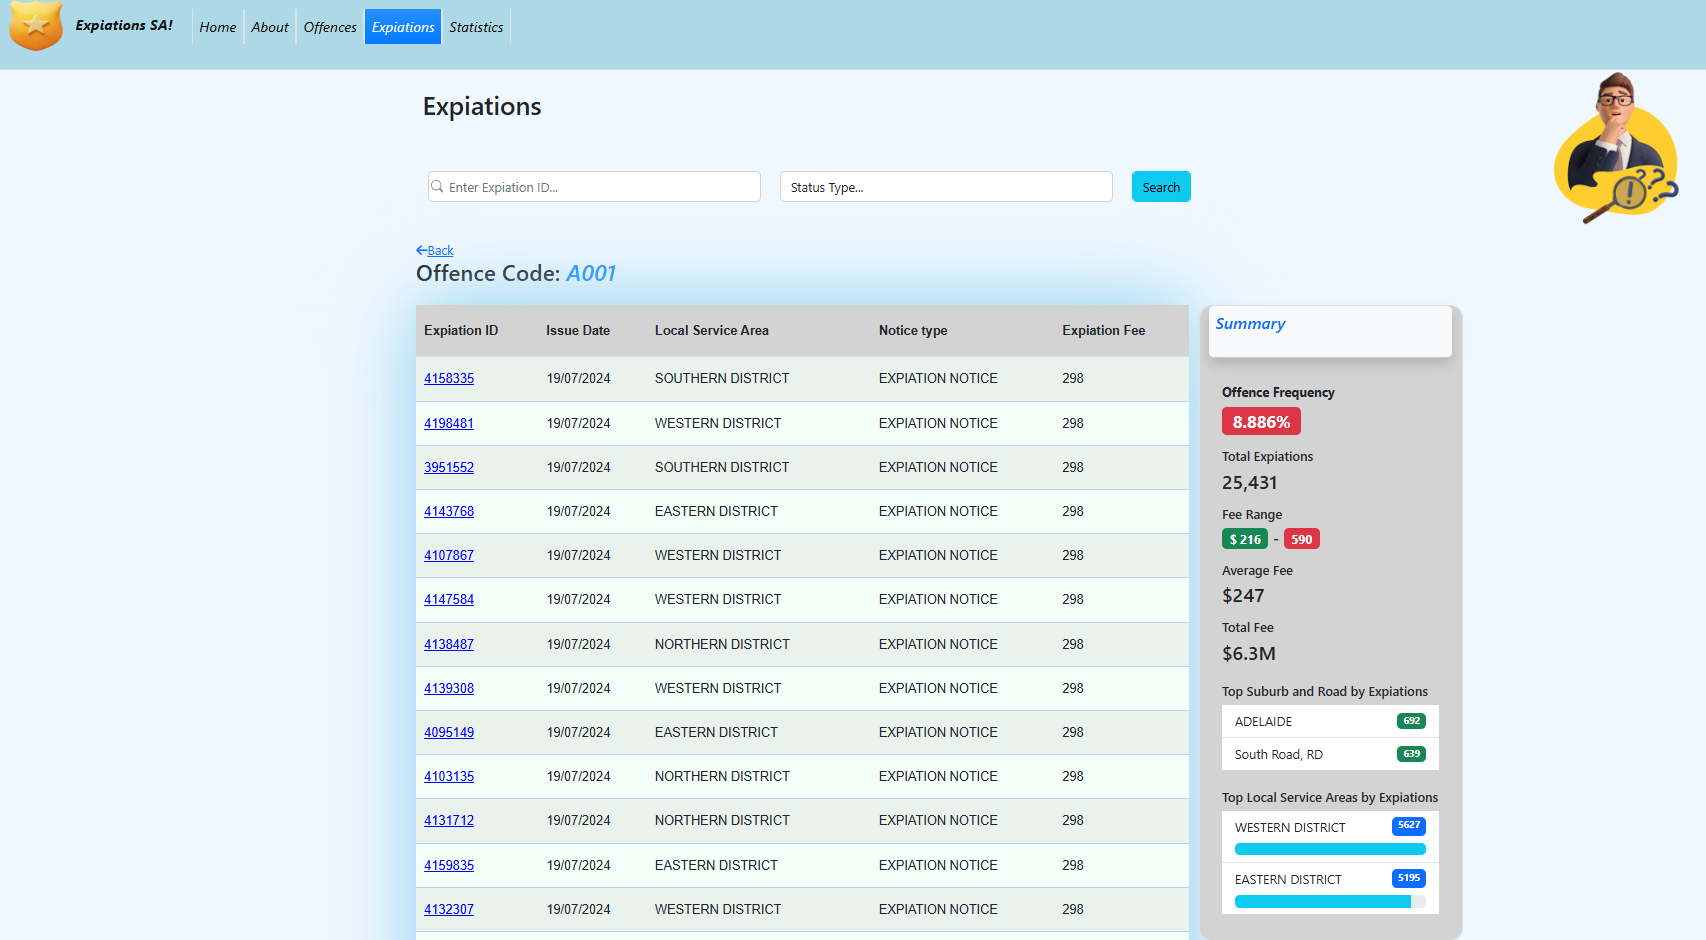Click the star badge logo icon
The image size is (1706, 940).
(x=36, y=27)
